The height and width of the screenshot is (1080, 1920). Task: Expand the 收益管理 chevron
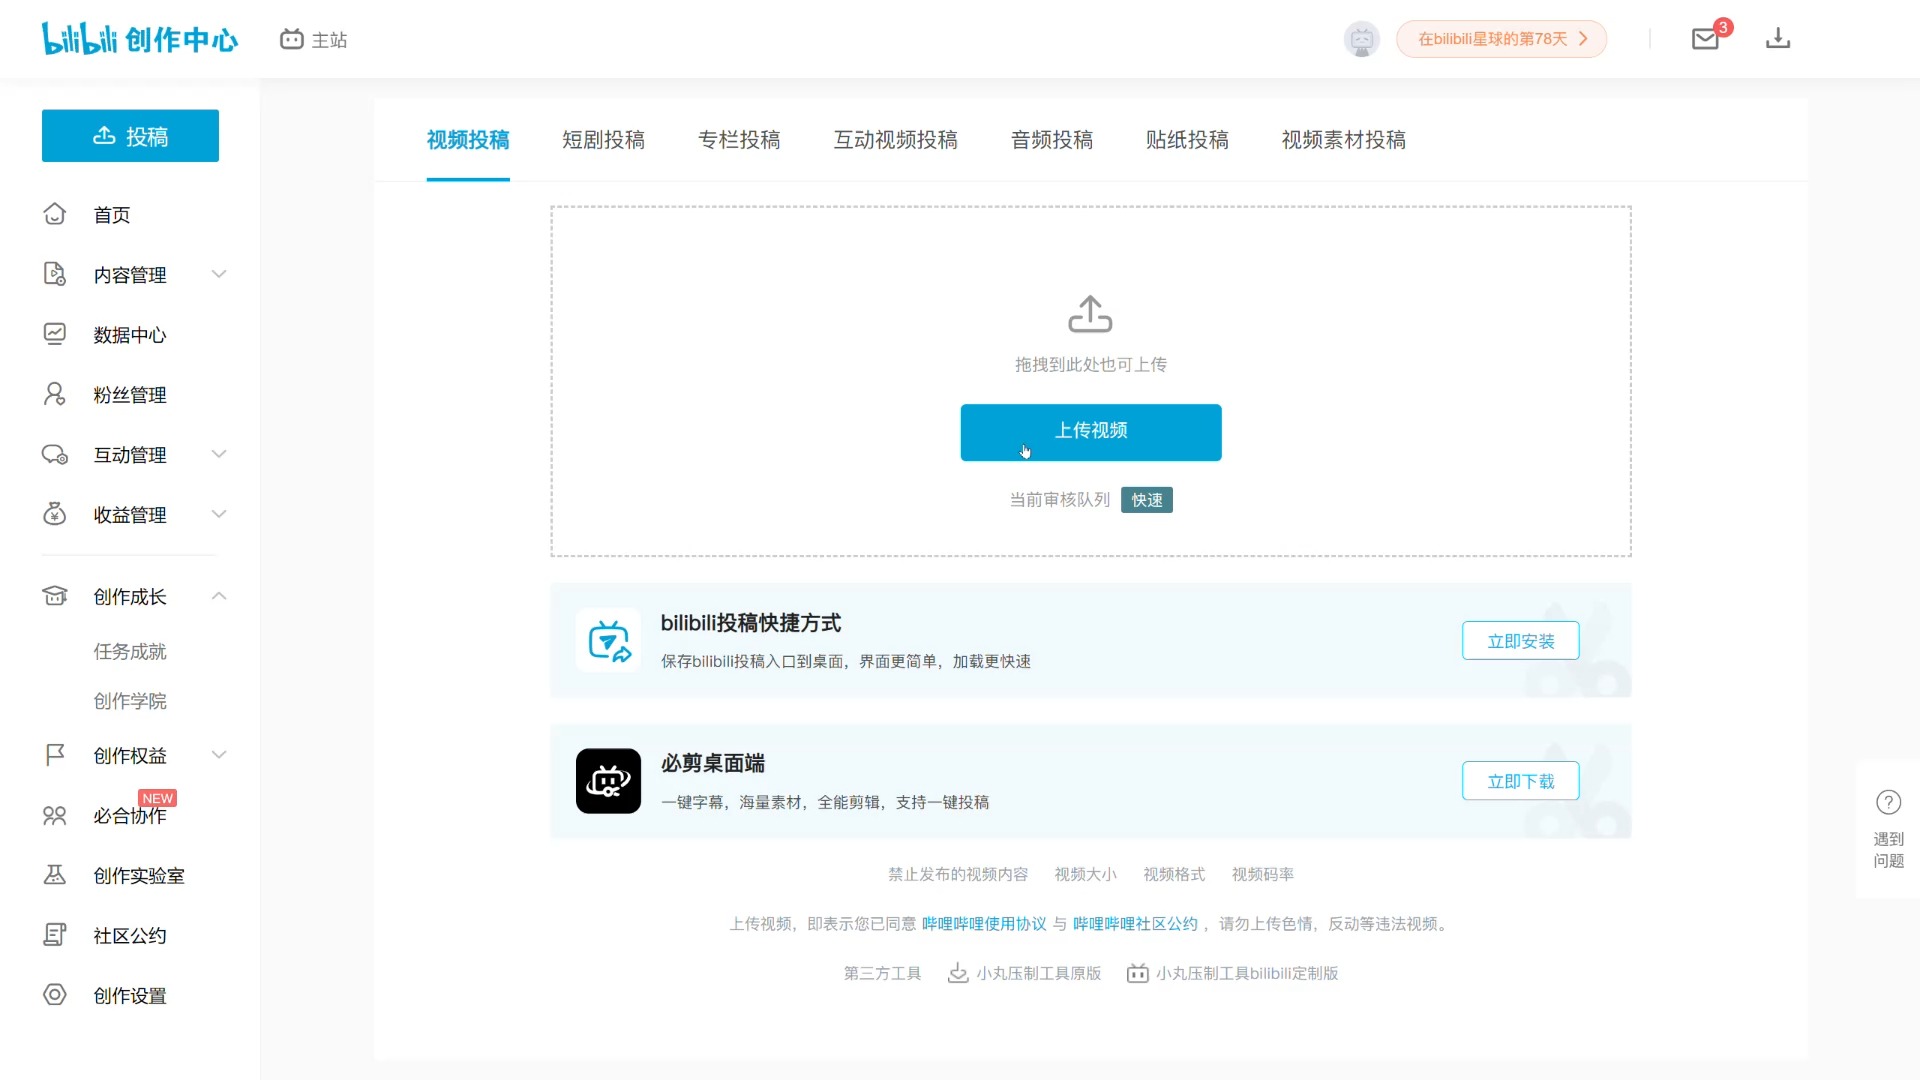[x=219, y=514]
